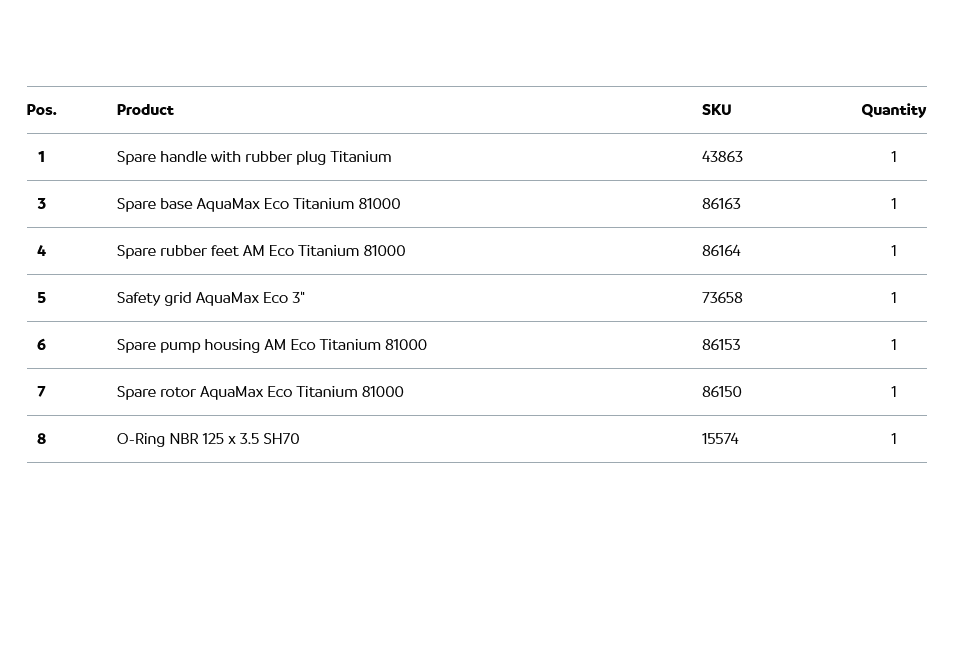Click the O-Ring NBR 125 x 3.5 SH70 product
This screenshot has width=956, height=647.
click(208, 439)
